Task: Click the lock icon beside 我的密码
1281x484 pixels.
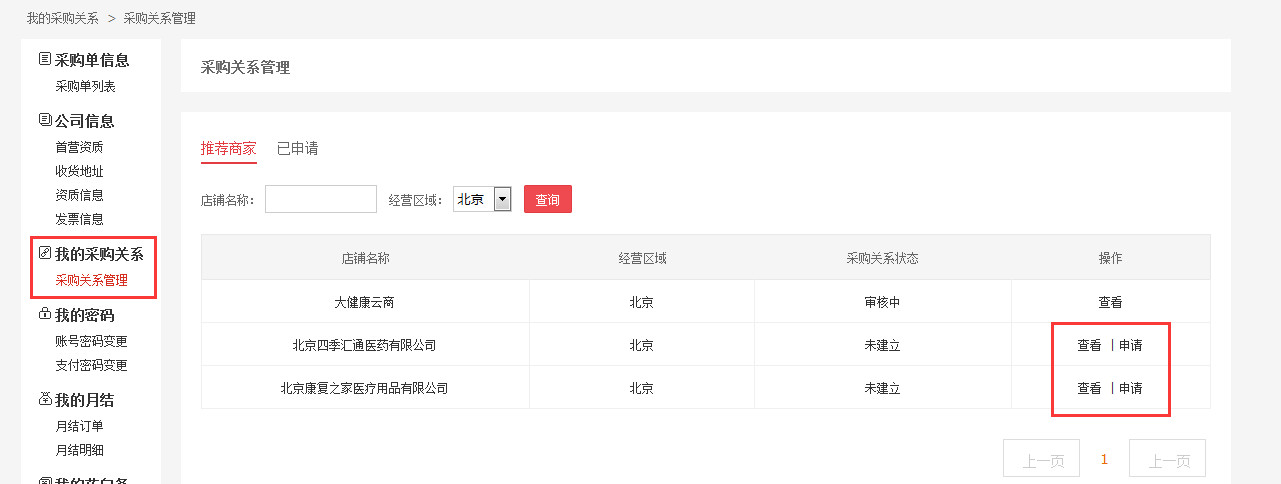Action: 45,315
